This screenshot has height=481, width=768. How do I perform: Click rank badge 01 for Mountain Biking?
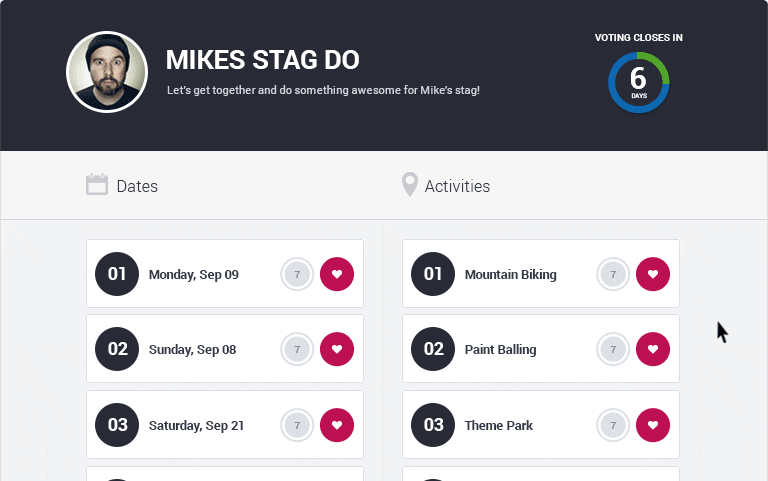click(433, 274)
